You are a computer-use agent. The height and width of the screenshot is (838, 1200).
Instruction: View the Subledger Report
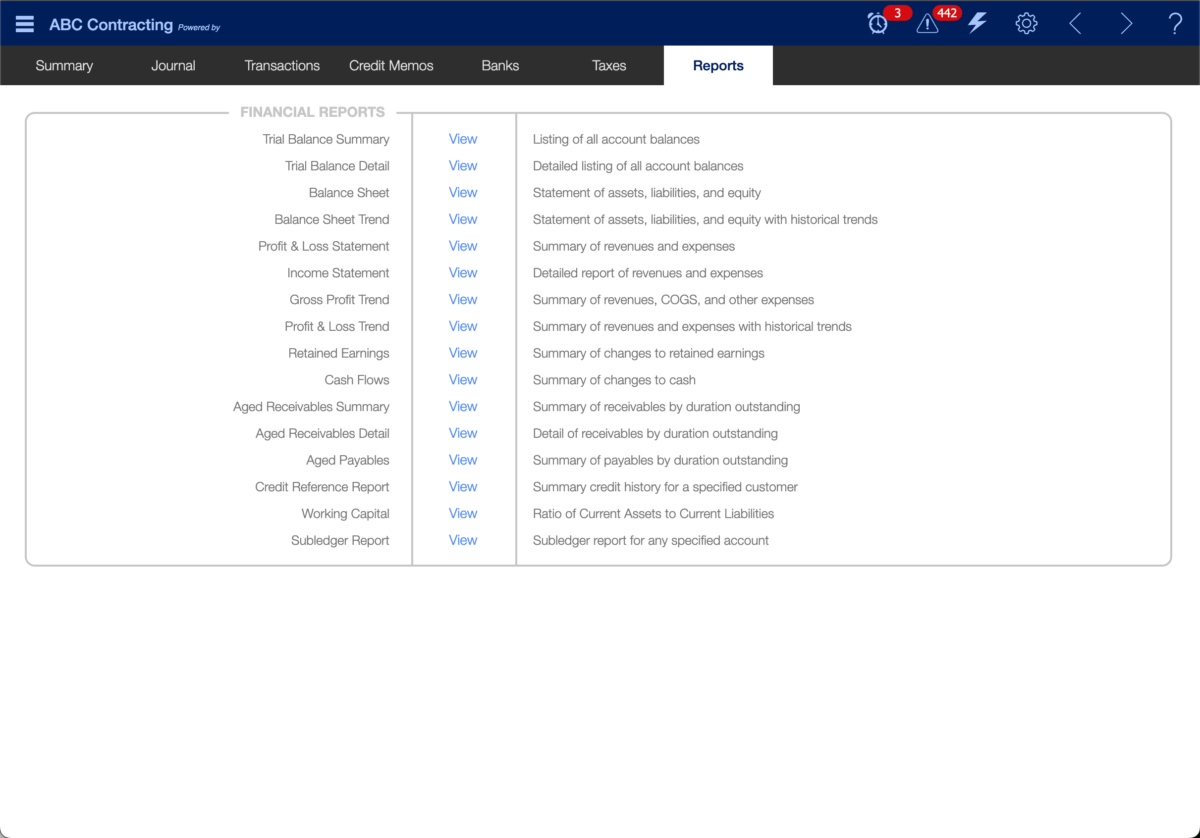click(x=463, y=540)
